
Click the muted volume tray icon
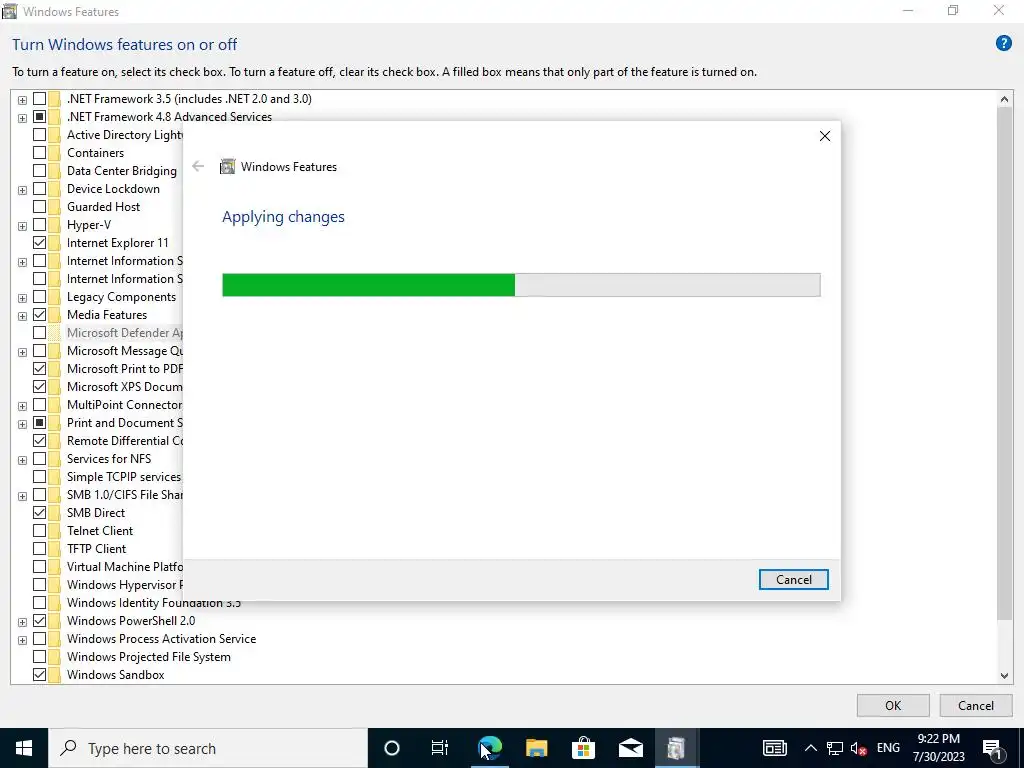[859, 749]
